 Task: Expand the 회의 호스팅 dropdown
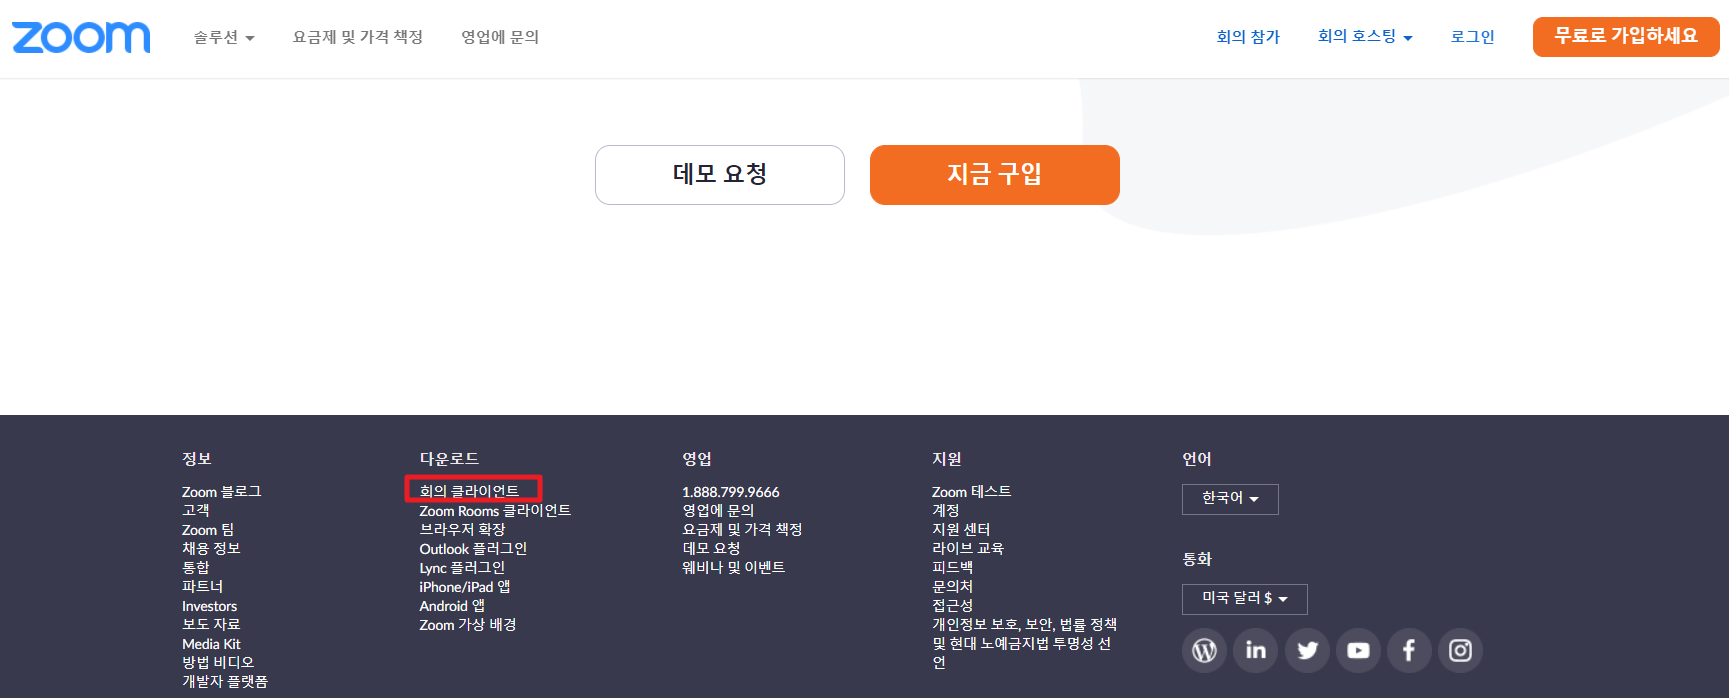(x=1365, y=37)
